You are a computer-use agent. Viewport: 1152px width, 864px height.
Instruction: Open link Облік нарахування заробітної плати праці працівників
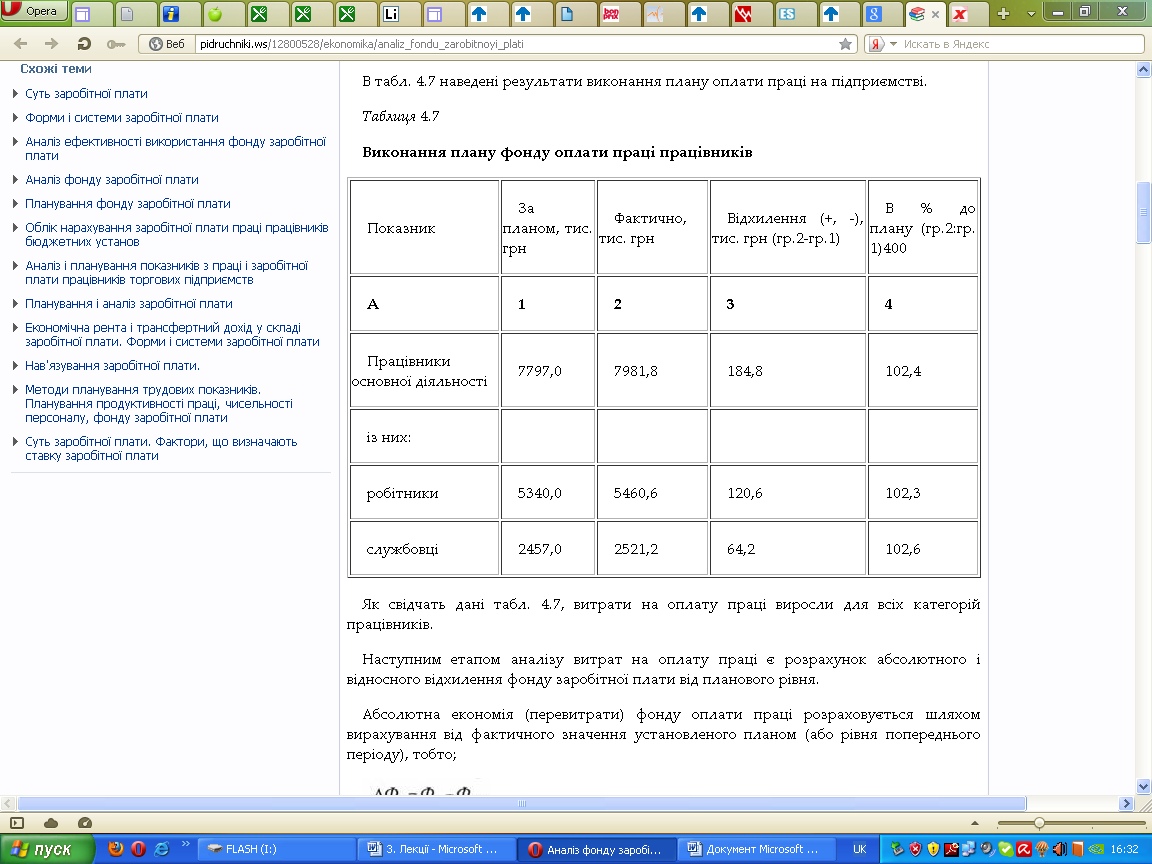(176, 234)
